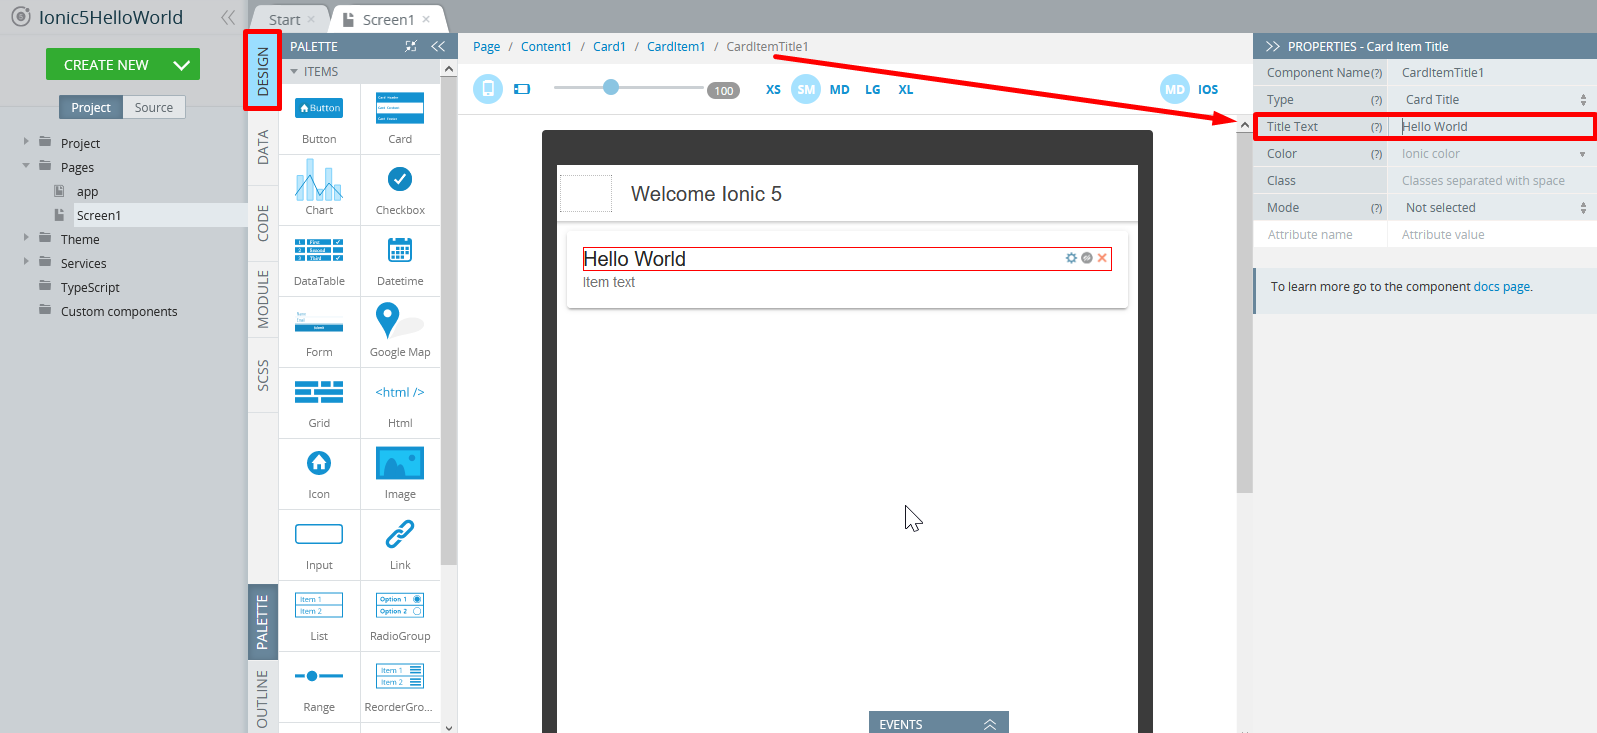1597x733 pixels.
Task: Select SM screen size preview
Action: coord(806,89)
